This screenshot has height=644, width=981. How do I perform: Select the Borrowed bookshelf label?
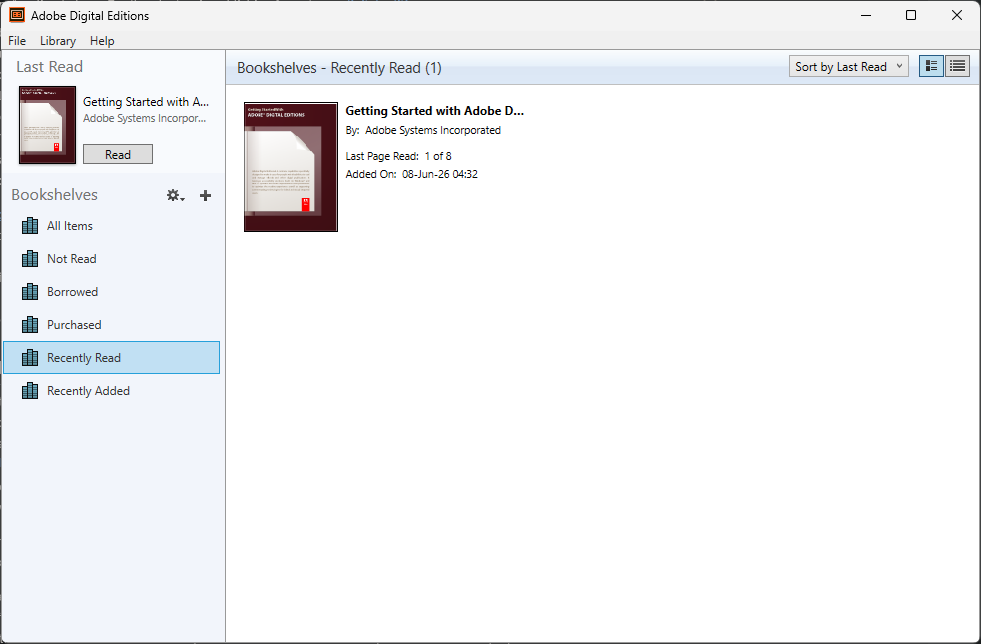(73, 292)
